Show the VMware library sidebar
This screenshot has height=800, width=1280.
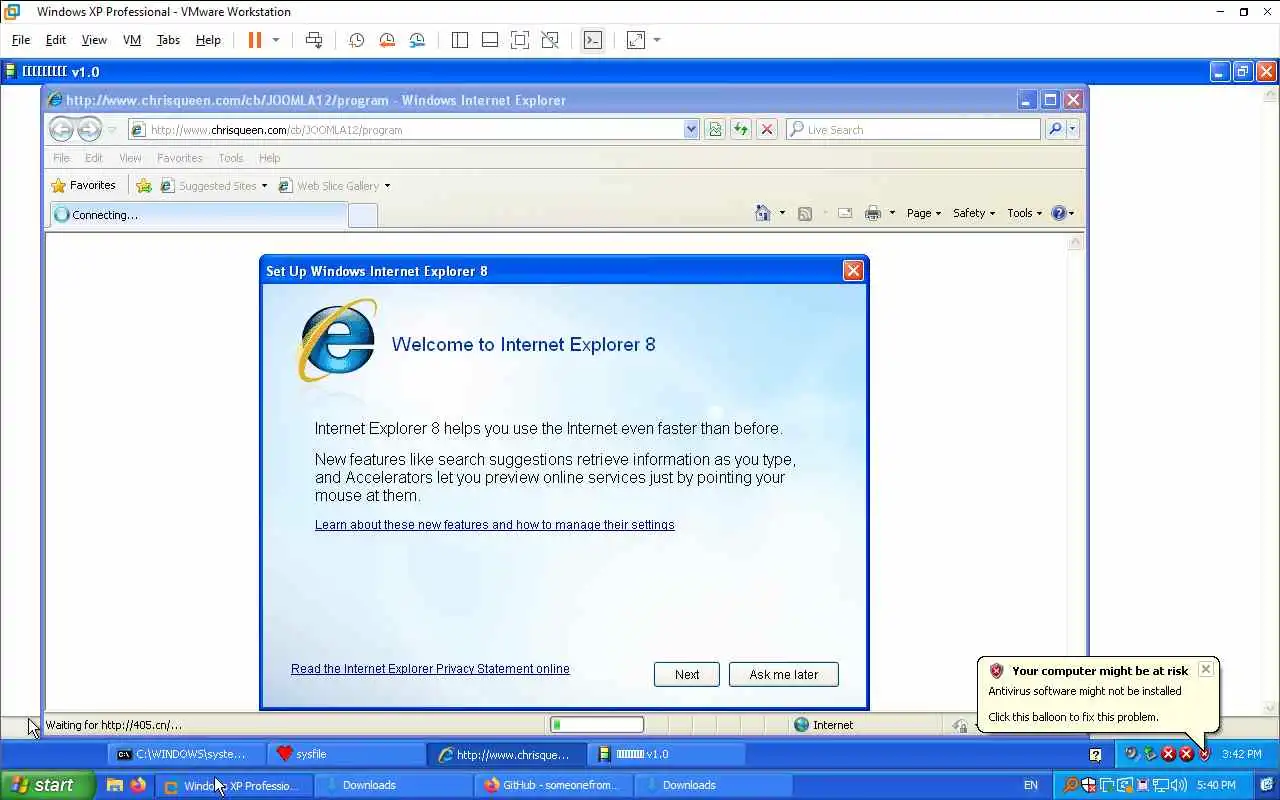pos(460,40)
